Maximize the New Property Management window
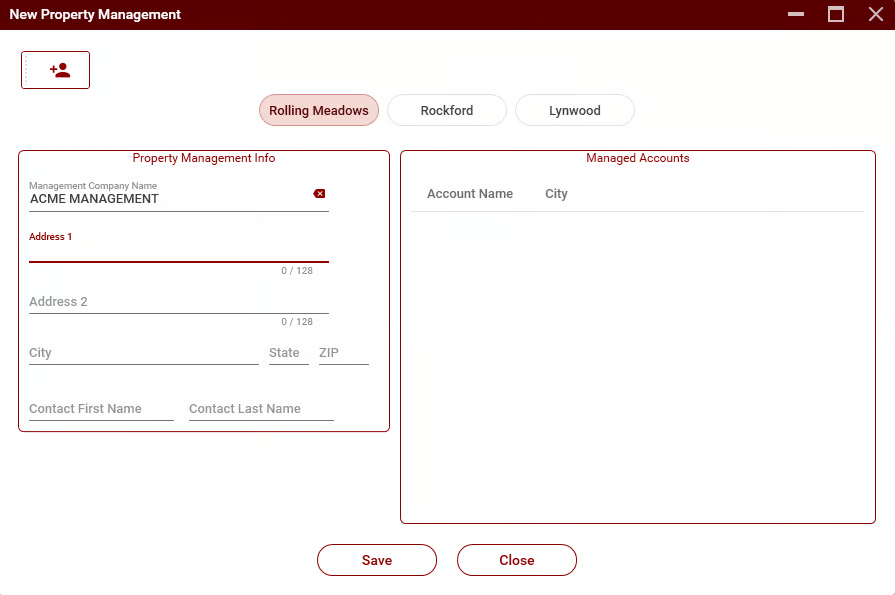 (835, 15)
